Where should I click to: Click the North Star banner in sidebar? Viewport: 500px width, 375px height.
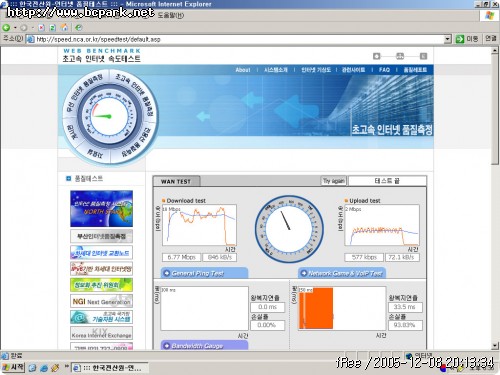pyautogui.click(x=101, y=209)
